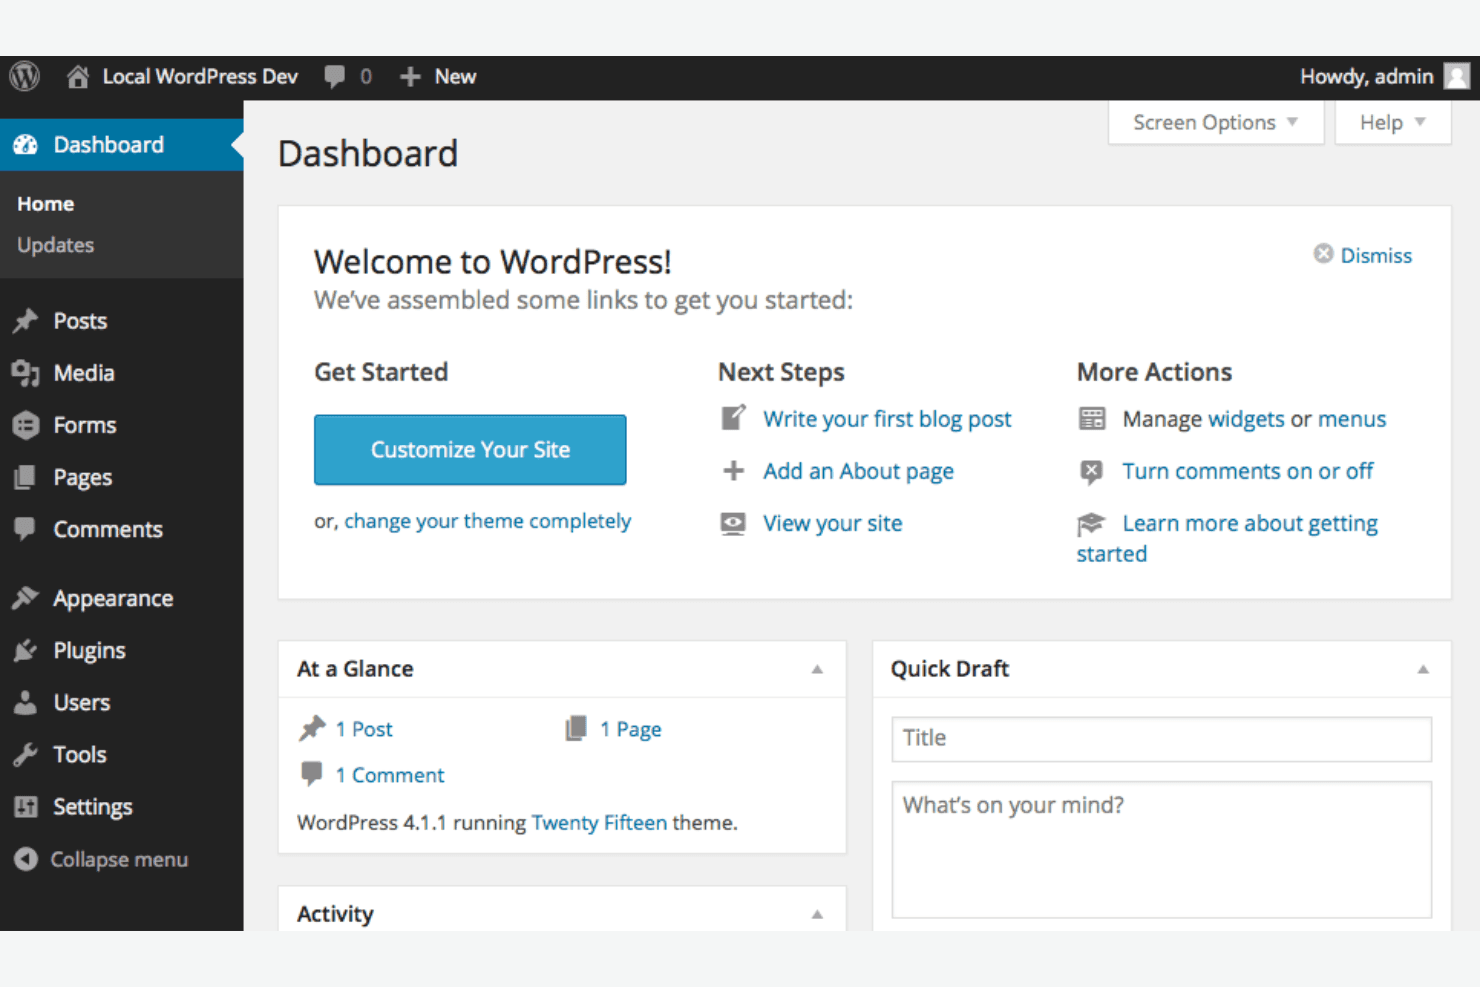Open the New content menu
The height and width of the screenshot is (987, 1480).
pyautogui.click(x=438, y=77)
